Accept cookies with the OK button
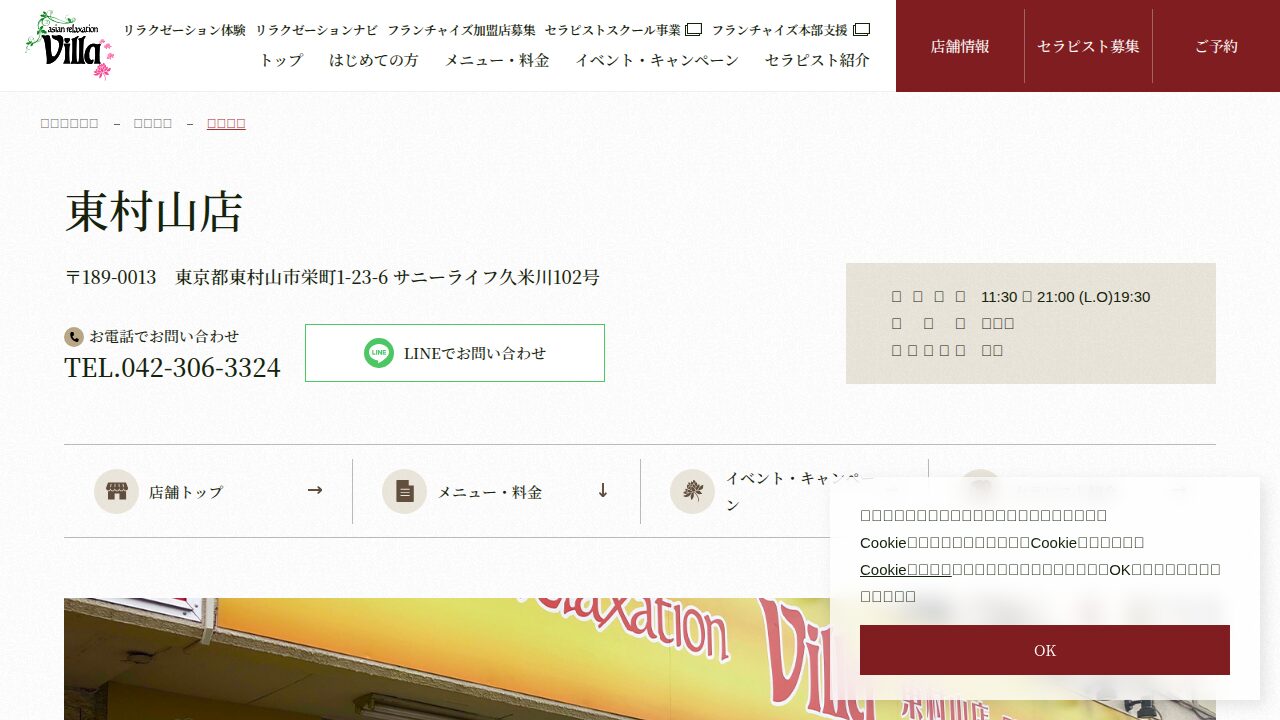This screenshot has width=1280, height=720. (1045, 650)
